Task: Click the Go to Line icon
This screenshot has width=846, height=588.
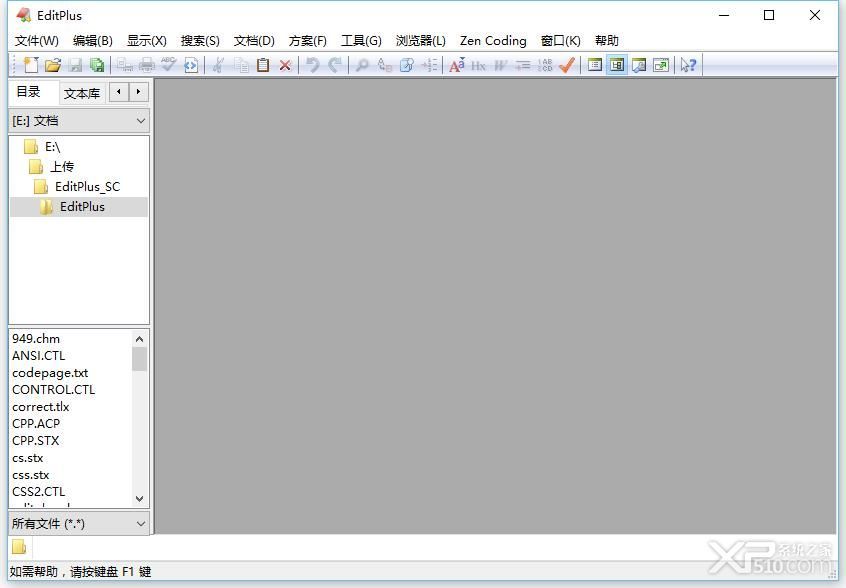Action: point(429,65)
